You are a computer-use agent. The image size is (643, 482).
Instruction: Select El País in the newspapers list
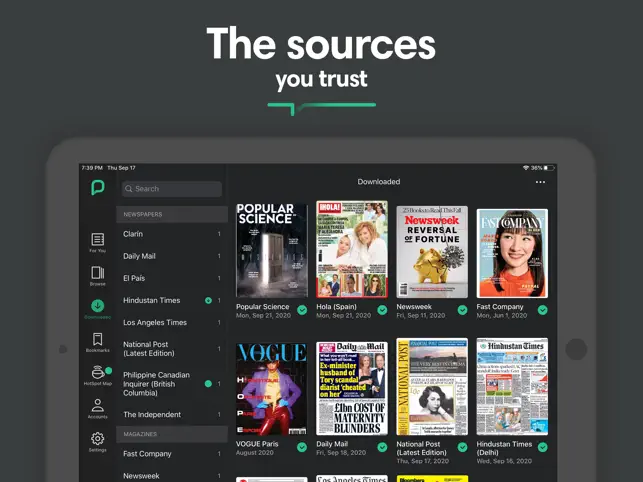click(172, 278)
